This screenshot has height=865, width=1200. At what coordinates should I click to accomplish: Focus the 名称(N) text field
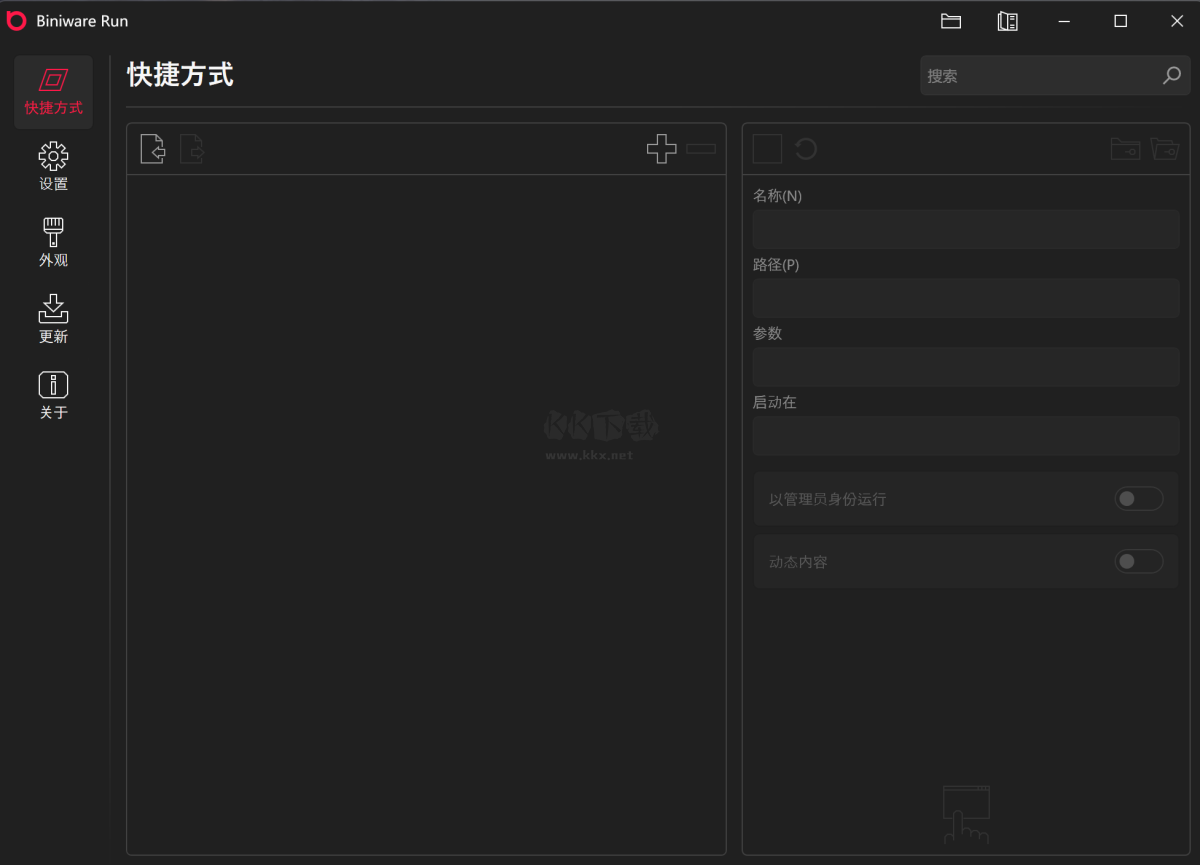click(966, 229)
